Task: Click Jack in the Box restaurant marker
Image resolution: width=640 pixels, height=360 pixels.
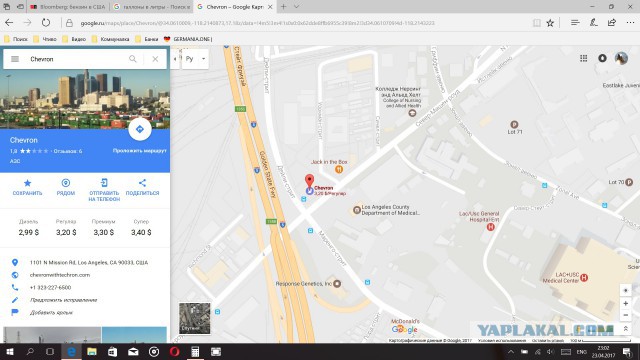Action: click(339, 169)
